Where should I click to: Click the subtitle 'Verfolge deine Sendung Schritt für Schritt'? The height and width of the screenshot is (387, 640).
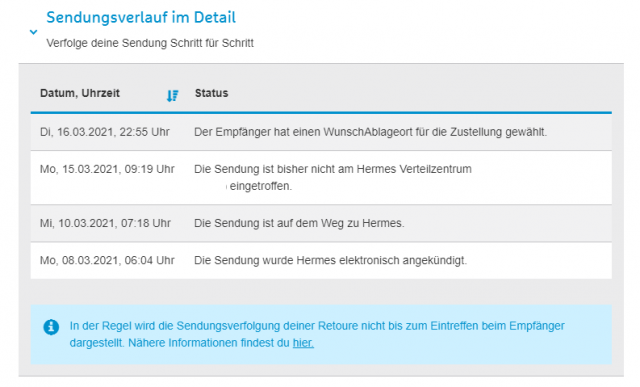click(x=150, y=43)
